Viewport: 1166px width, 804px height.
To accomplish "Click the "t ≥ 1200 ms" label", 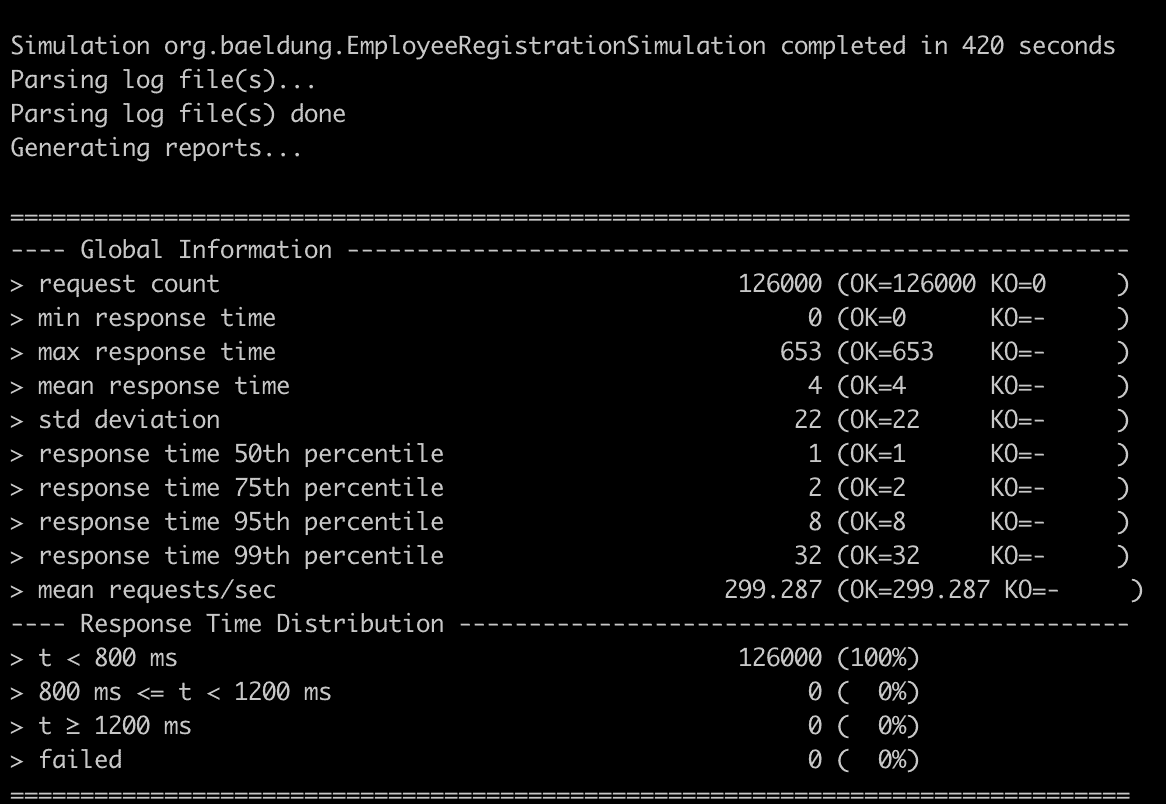I will point(115,726).
